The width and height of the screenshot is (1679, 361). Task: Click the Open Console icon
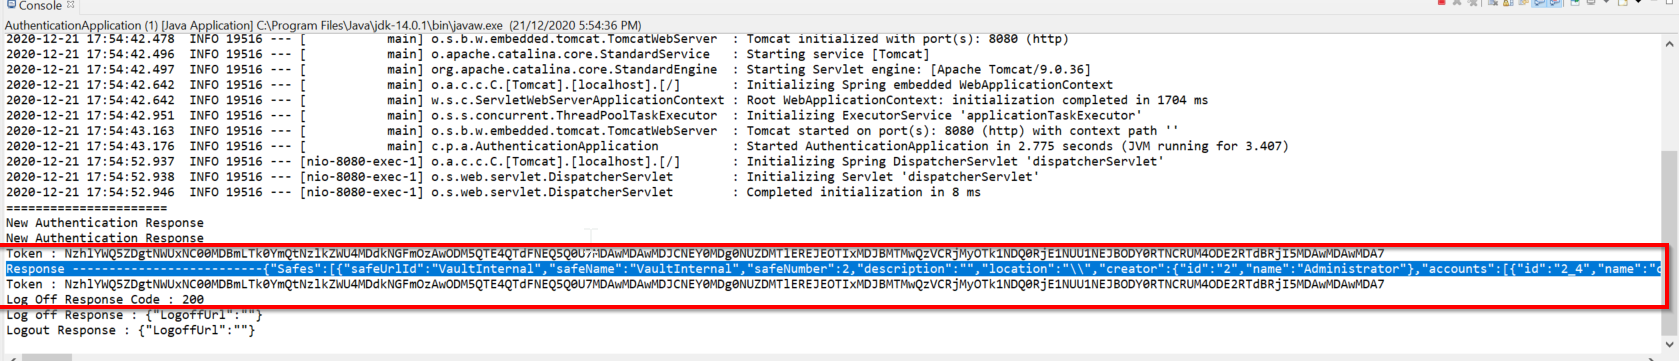click(1623, 3)
